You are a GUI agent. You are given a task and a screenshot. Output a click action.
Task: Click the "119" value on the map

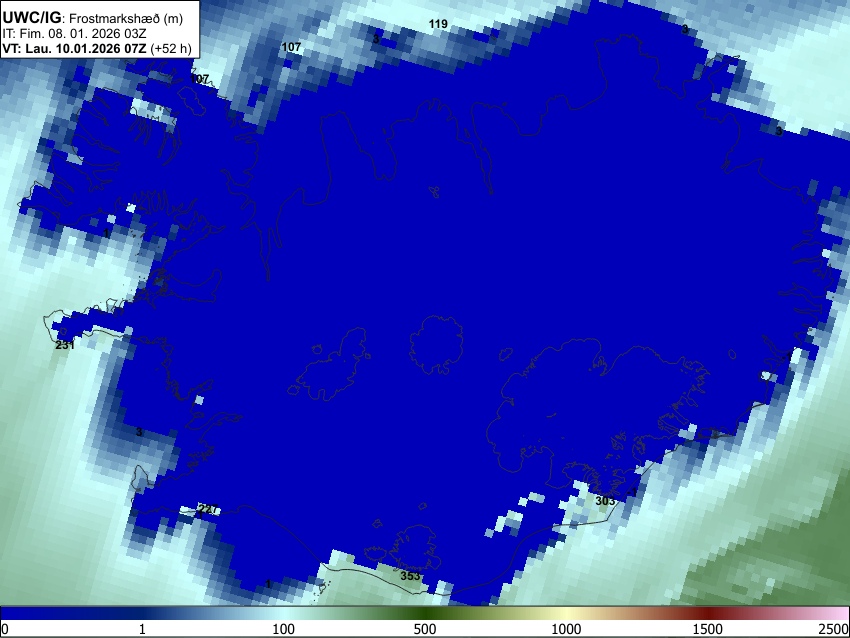pyautogui.click(x=438, y=24)
